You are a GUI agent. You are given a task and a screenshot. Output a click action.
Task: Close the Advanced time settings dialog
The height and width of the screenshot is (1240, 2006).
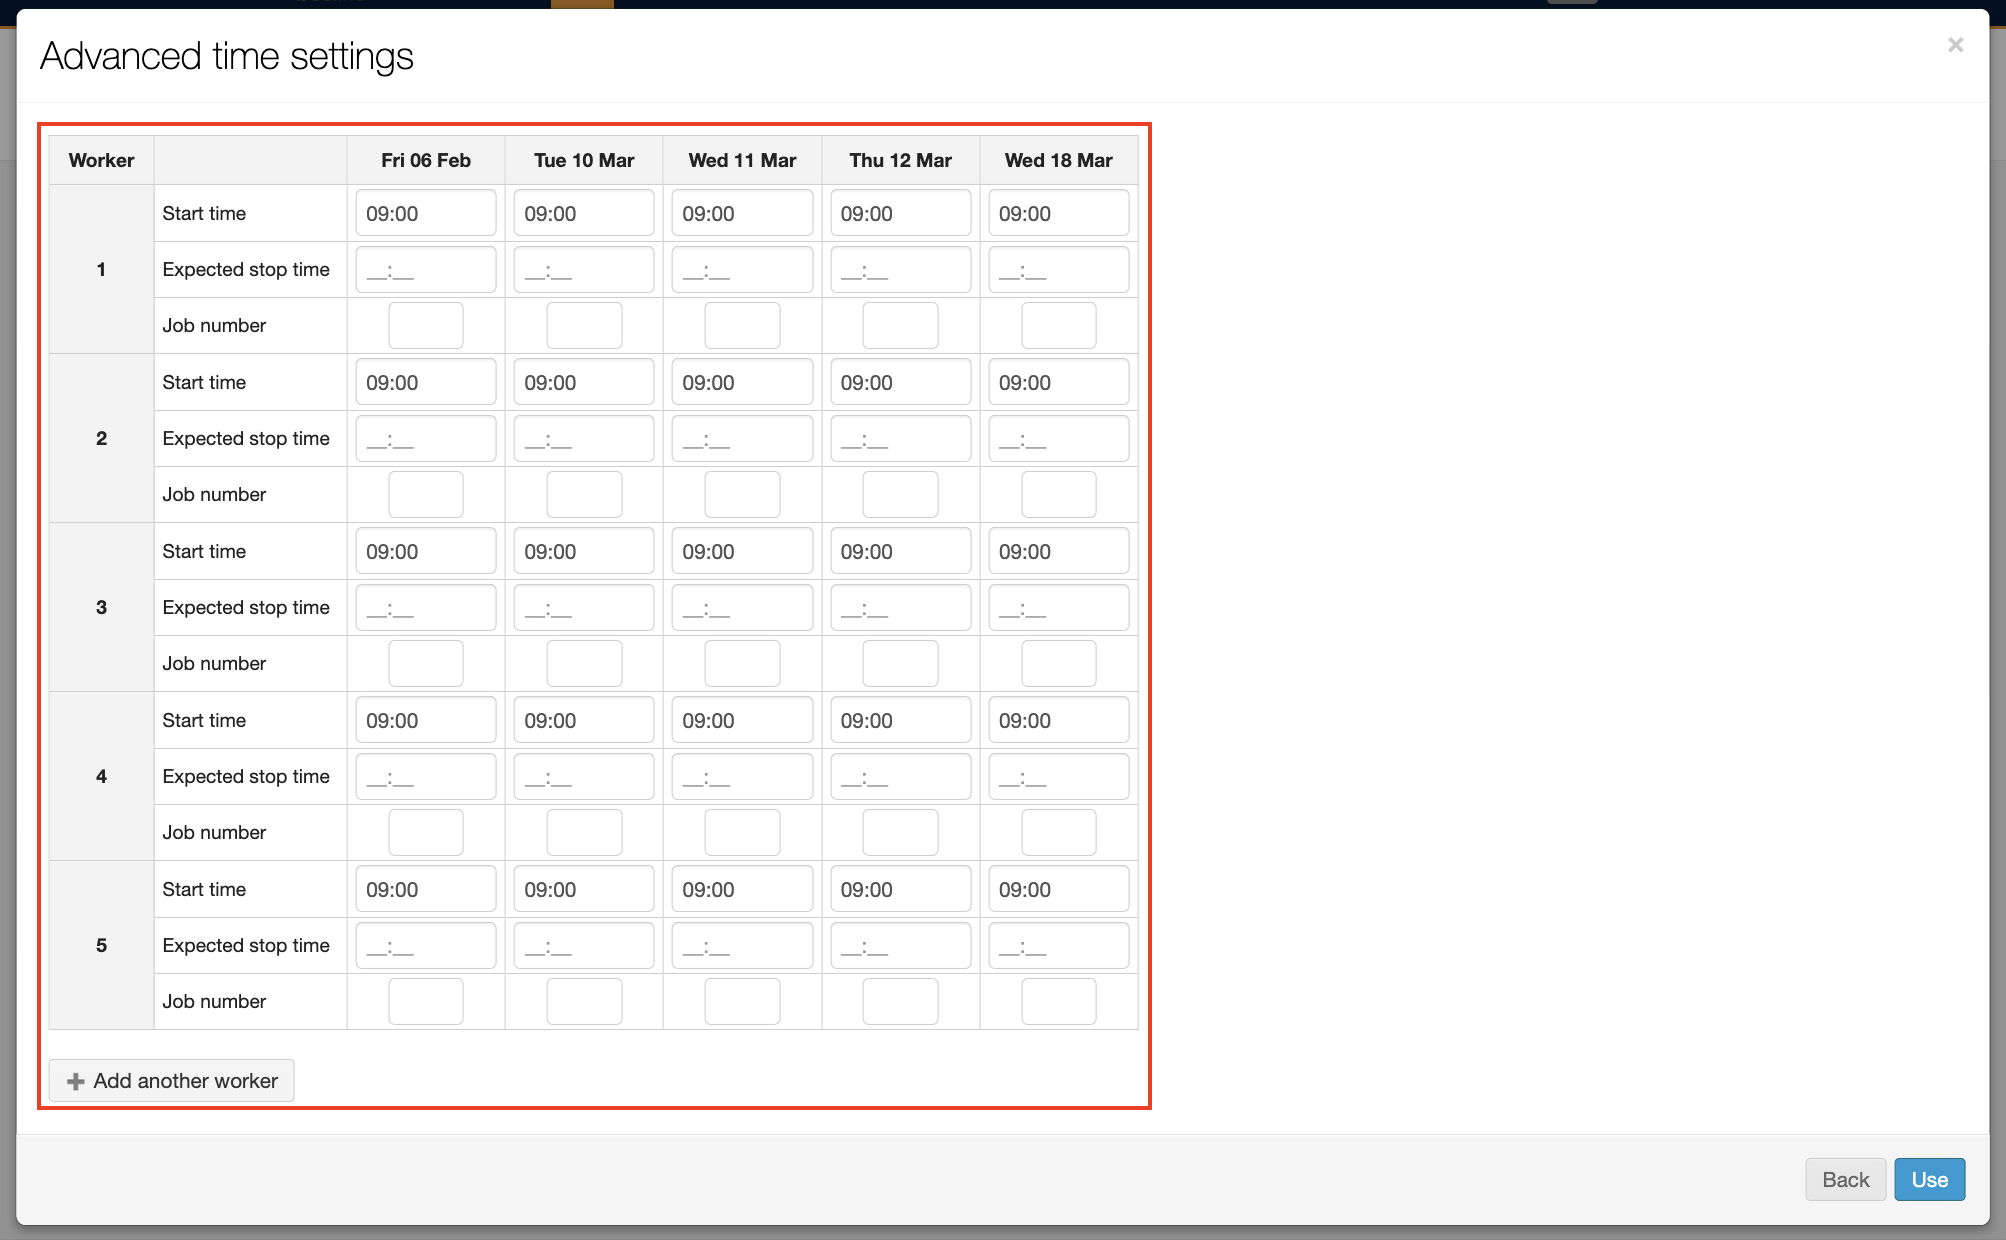pos(1955,45)
